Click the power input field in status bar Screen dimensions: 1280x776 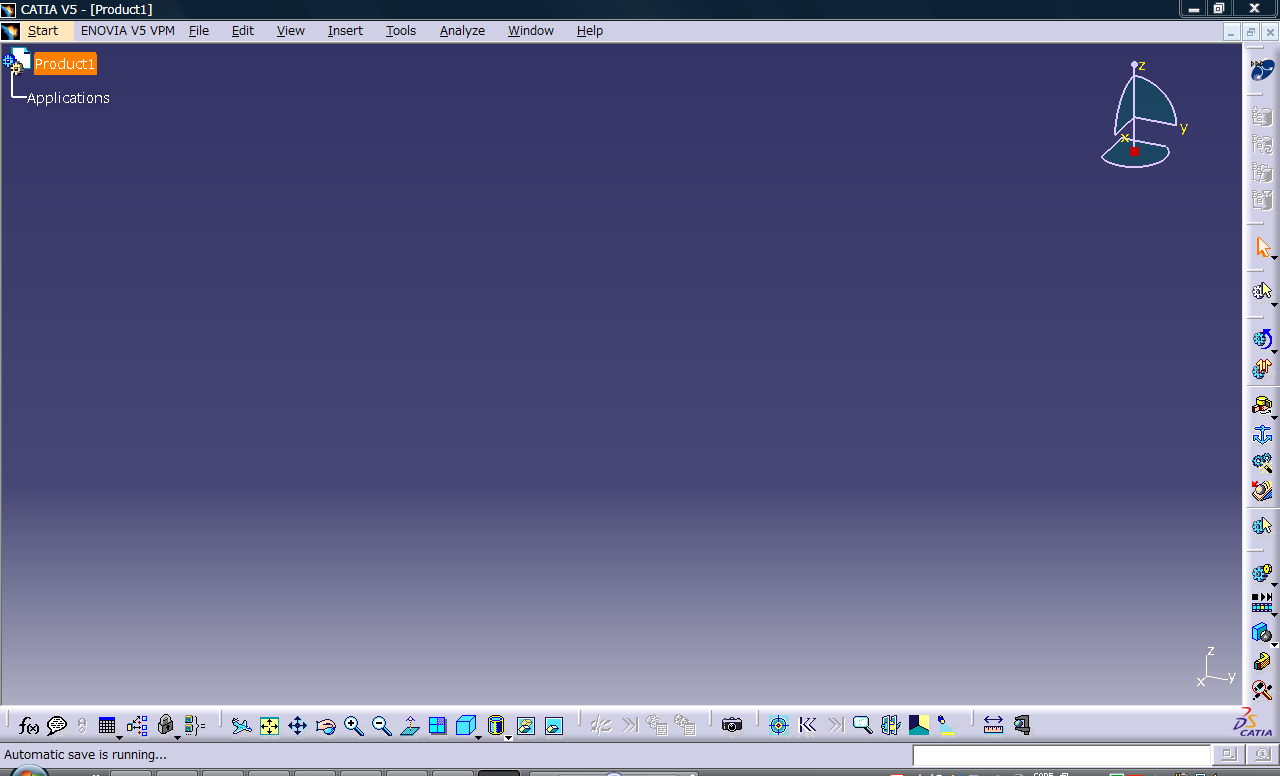(1062, 755)
